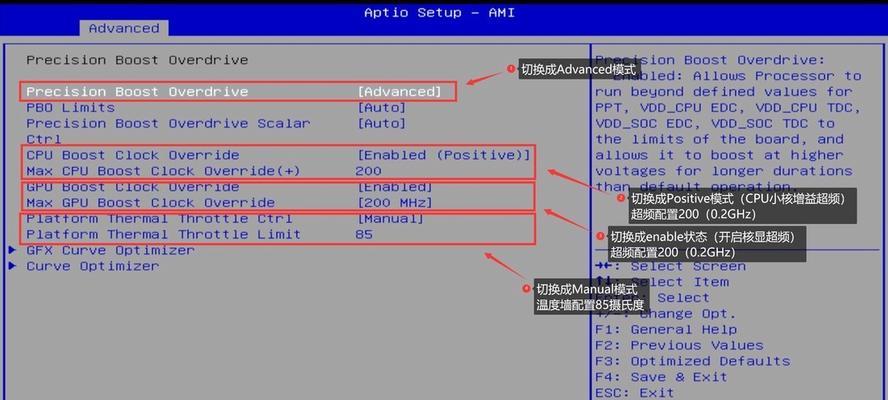Open the Advanced tab
The width and height of the screenshot is (888, 400).
pyautogui.click(x=123, y=28)
